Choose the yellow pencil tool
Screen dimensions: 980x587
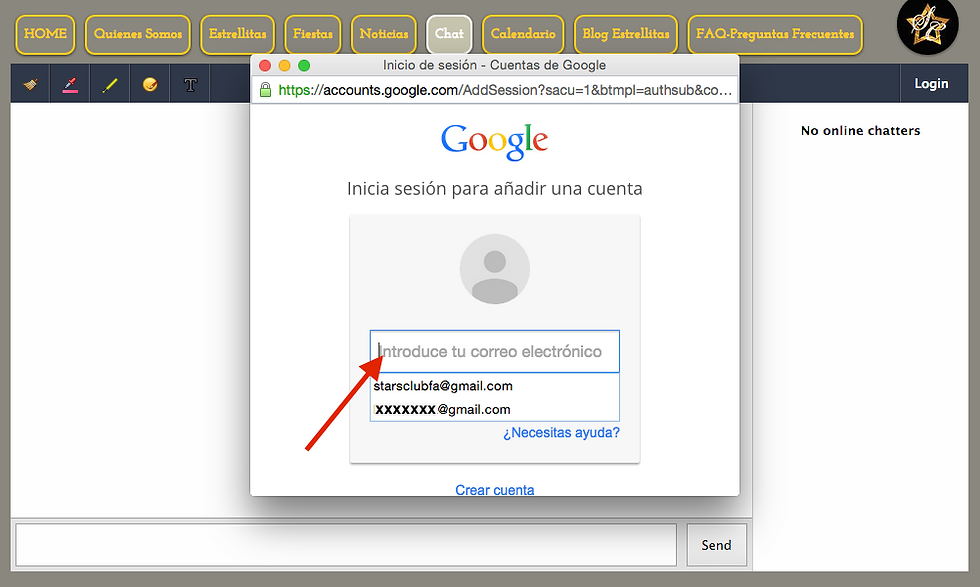[110, 84]
